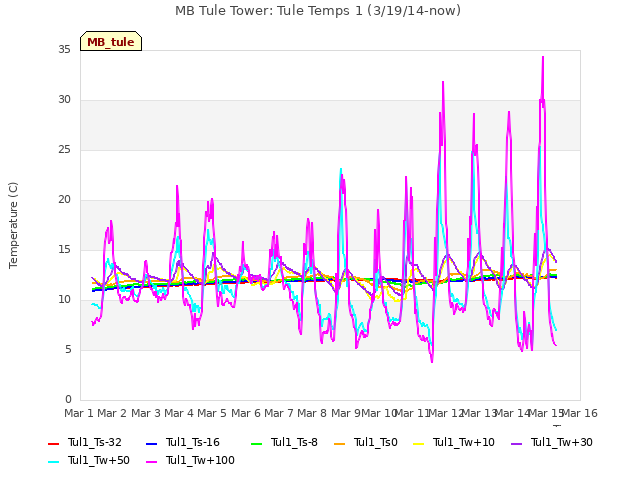This screenshot has height=480, width=640.
Task: Select the Tul1_Ts-8 legend label
Action: (294, 442)
